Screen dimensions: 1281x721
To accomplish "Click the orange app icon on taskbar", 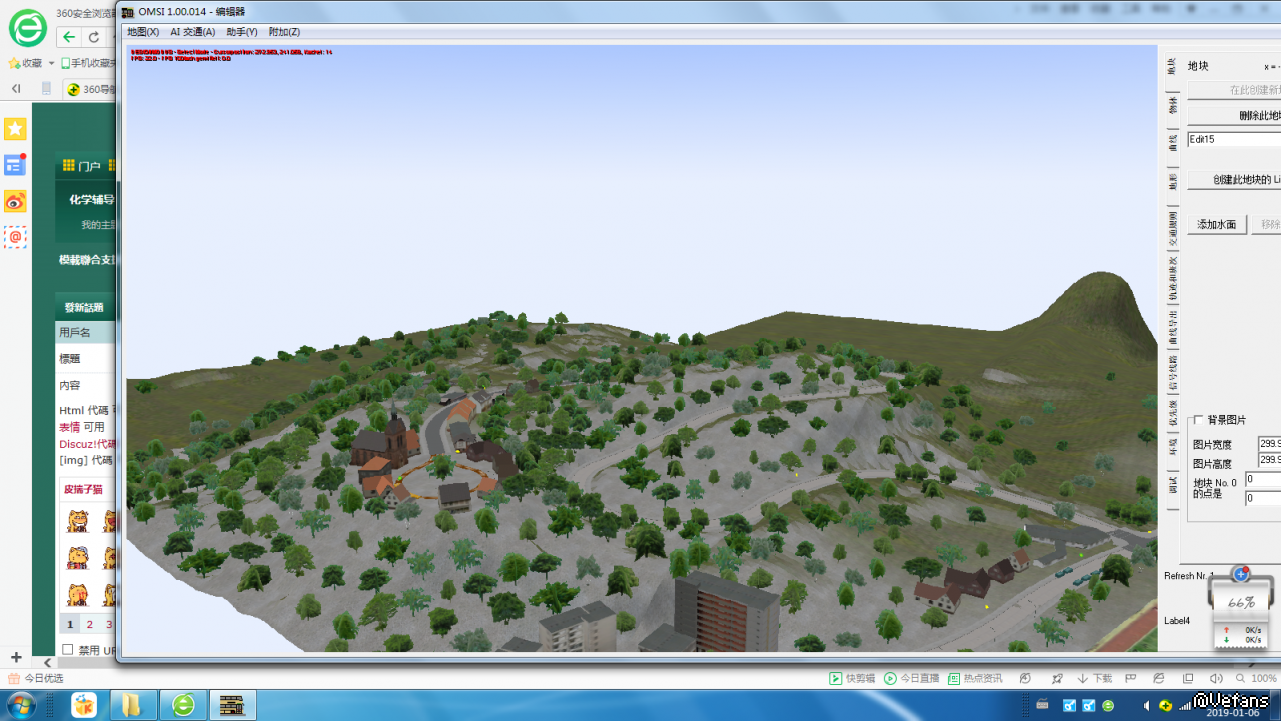I will 84,705.
